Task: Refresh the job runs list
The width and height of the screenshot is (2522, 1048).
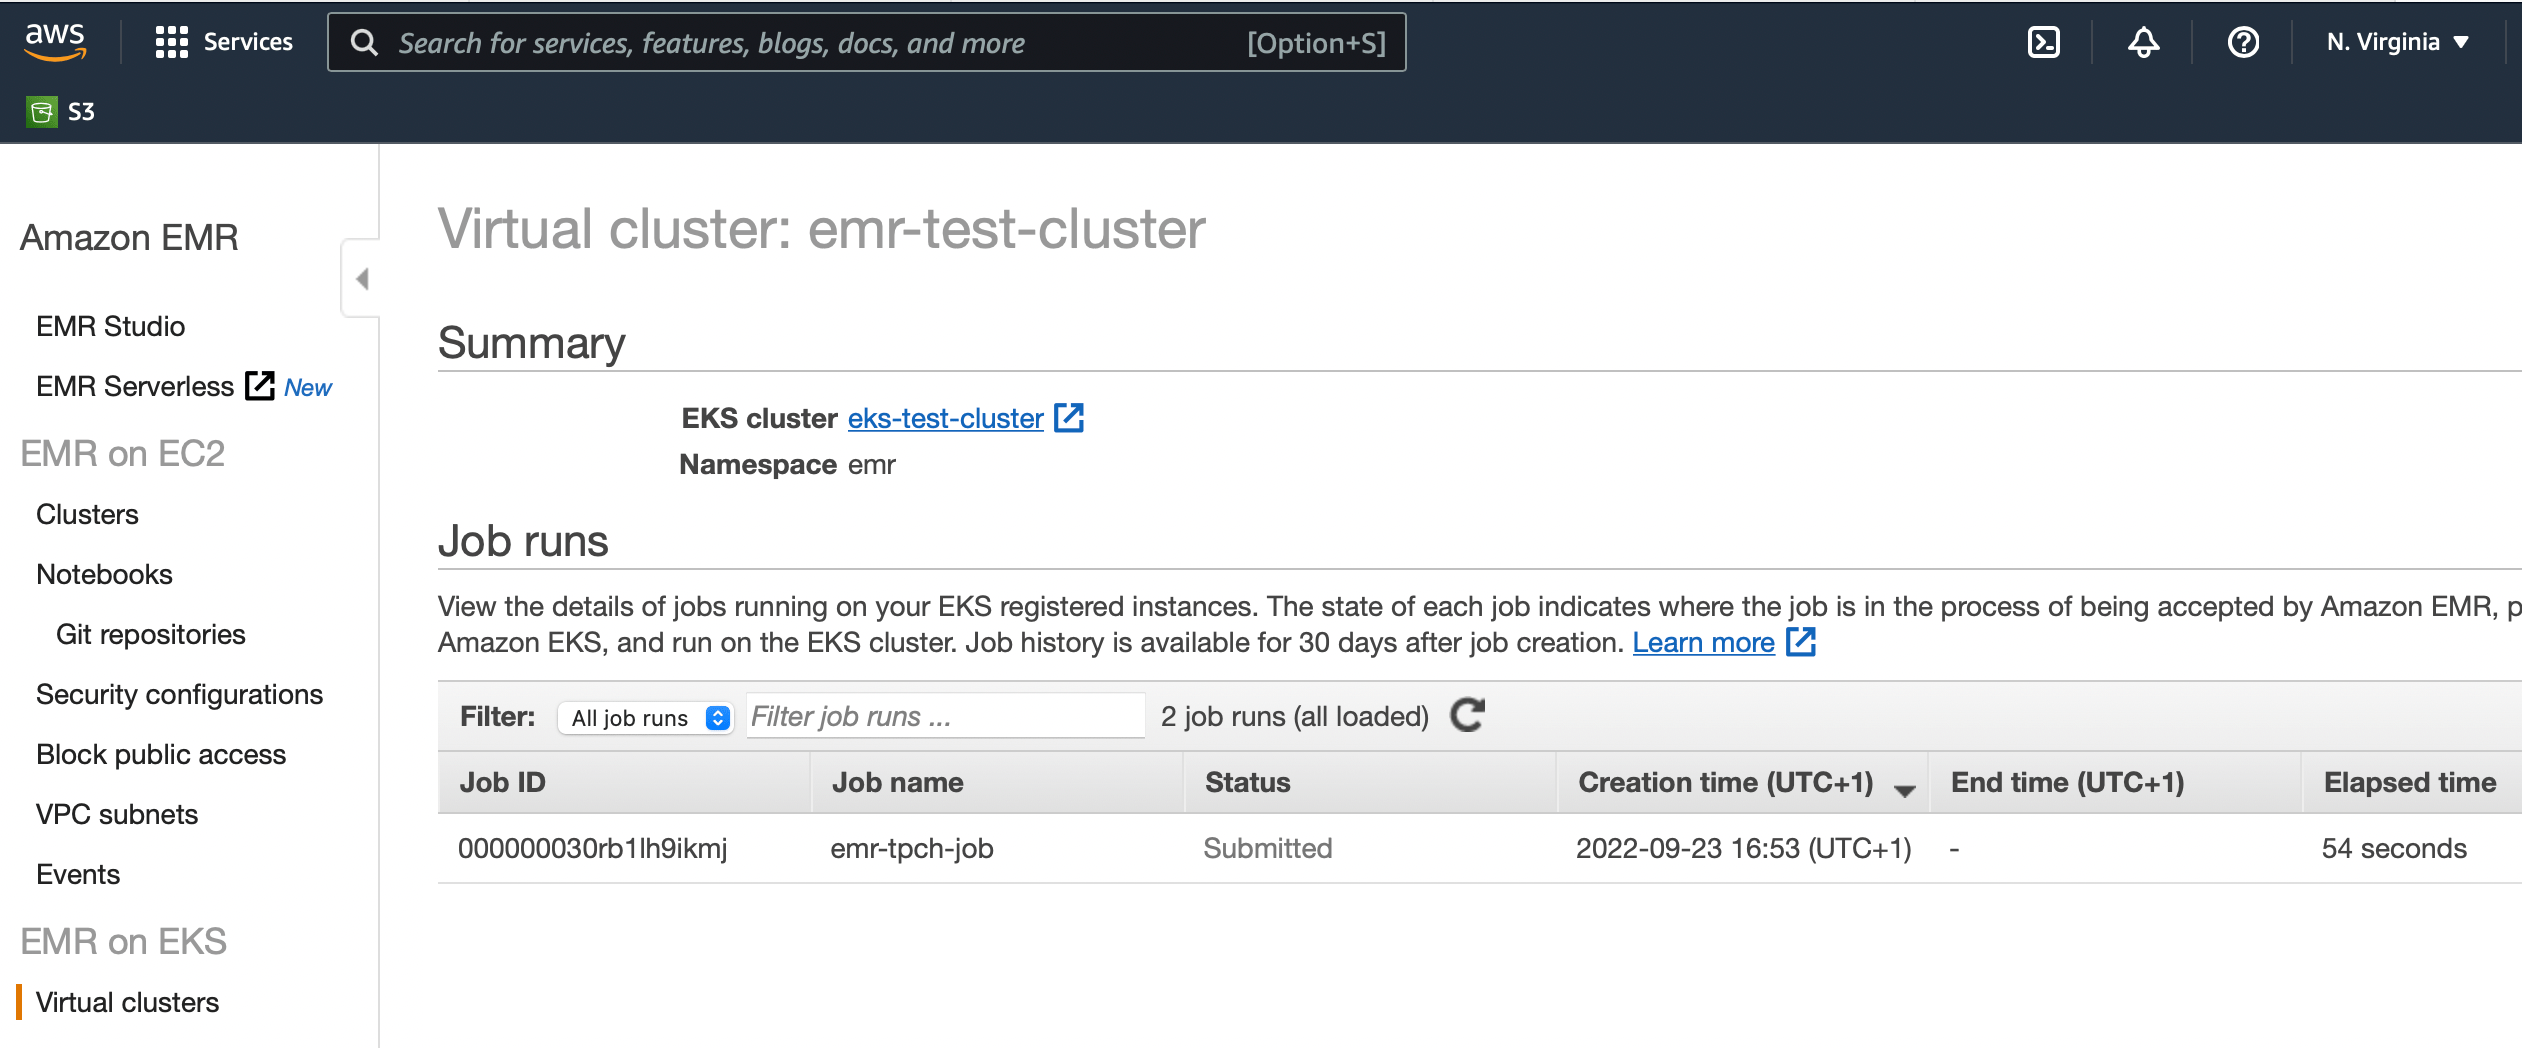Action: click(x=1468, y=716)
